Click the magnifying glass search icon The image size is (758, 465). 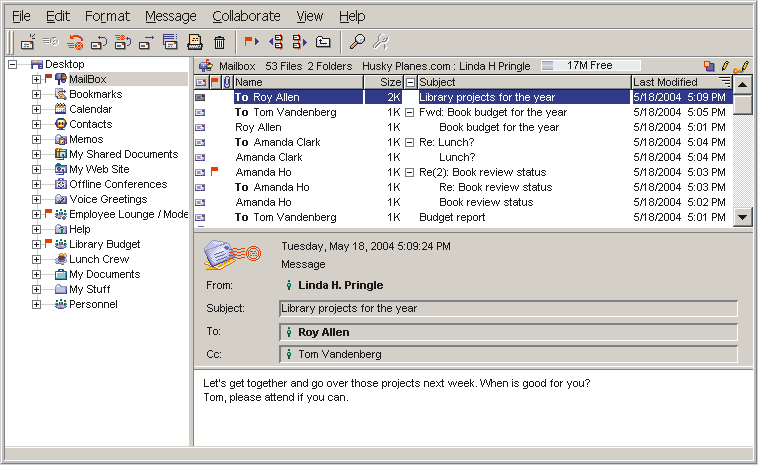coord(357,42)
